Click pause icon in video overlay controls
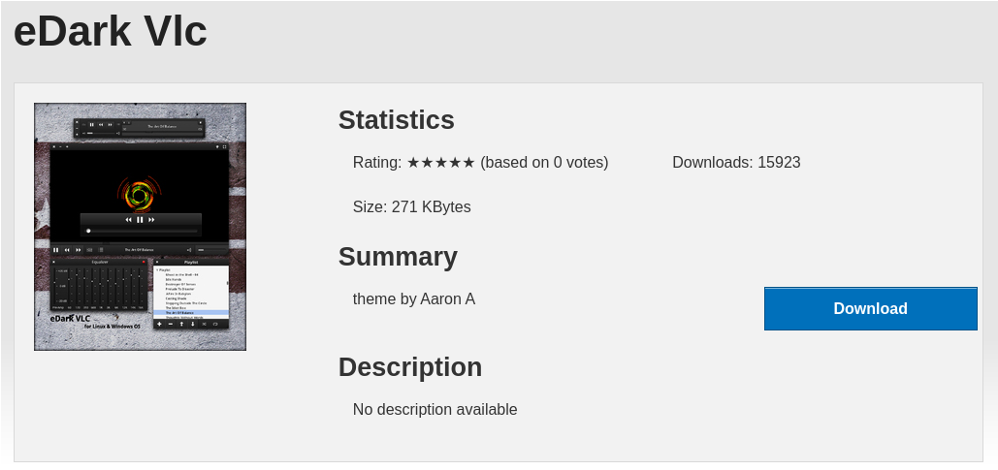This screenshot has height=470, width=998. 140,220
